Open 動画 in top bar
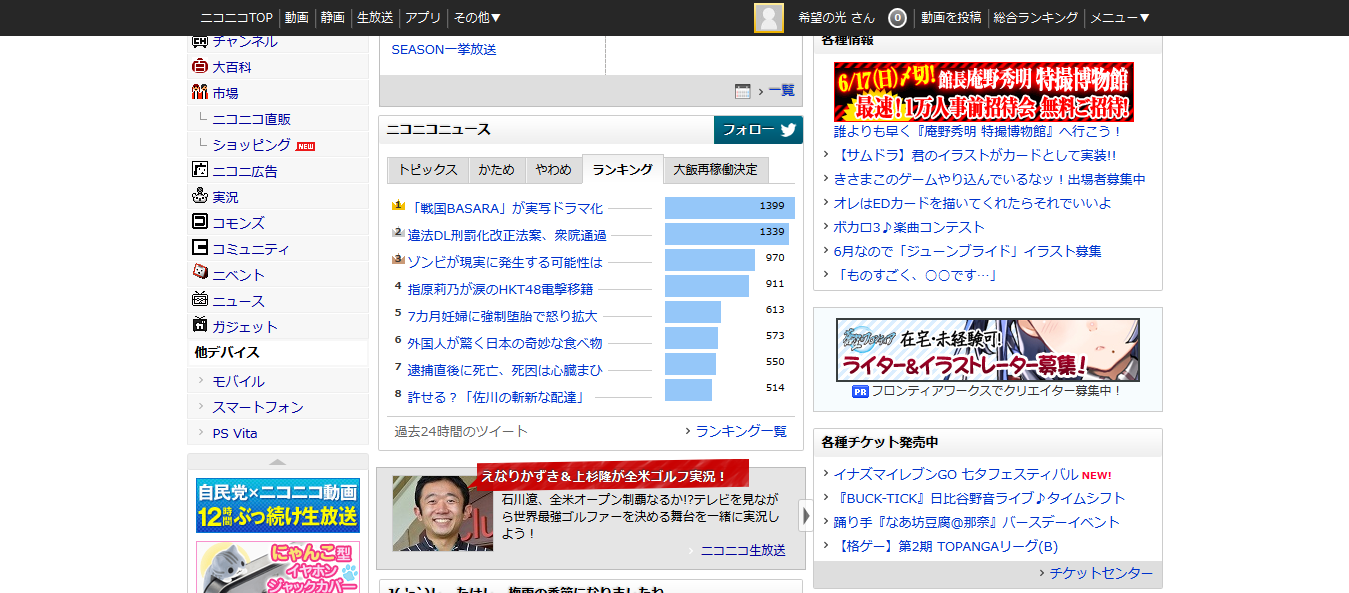The height and width of the screenshot is (593, 1349). tap(296, 18)
